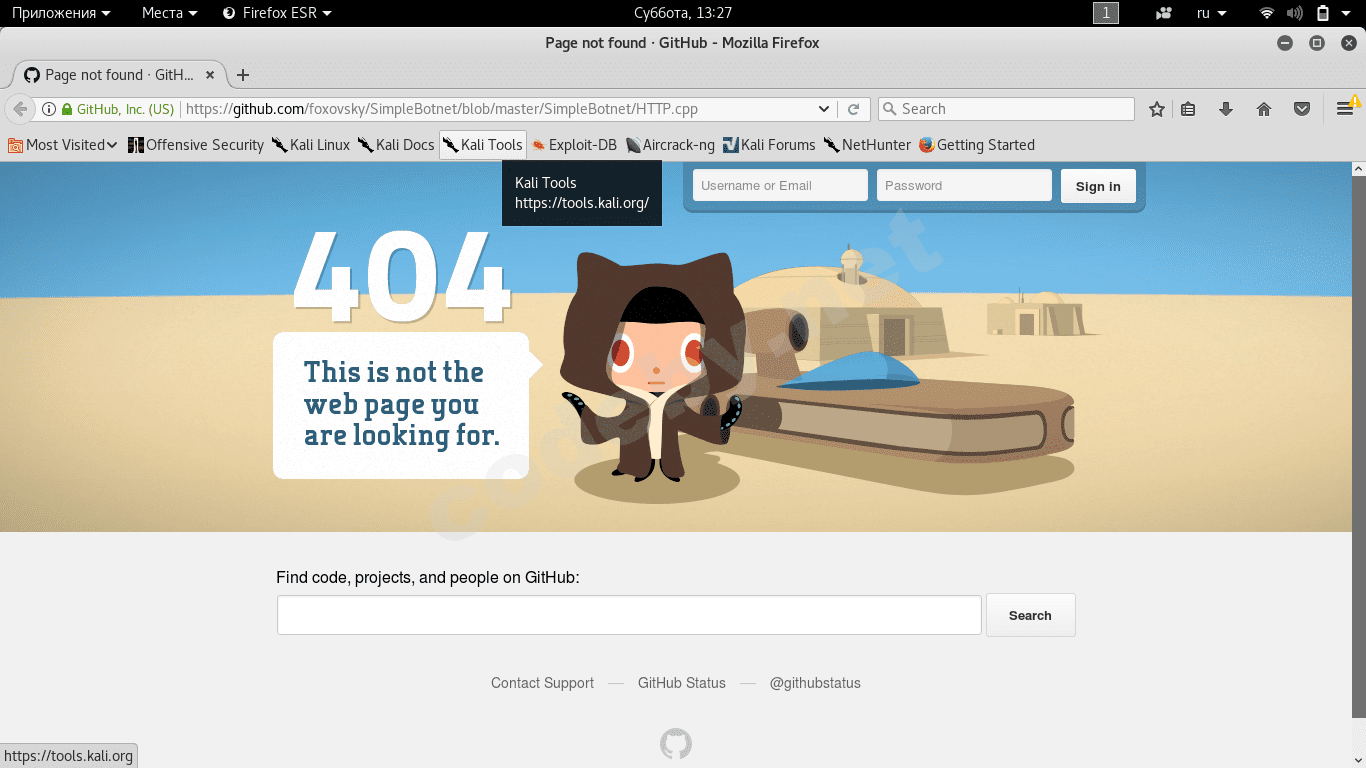Click the 'GitHub, Inc. (US)' secure lock label
This screenshot has width=1366, height=768.
pyautogui.click(x=118, y=109)
